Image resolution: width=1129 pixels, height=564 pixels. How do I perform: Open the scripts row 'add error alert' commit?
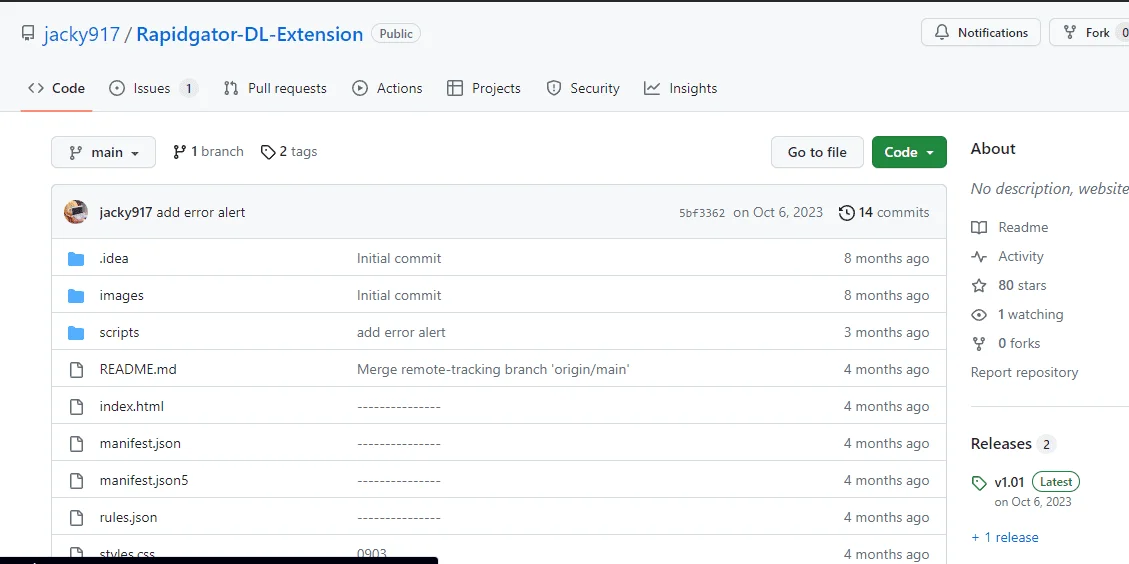(x=401, y=333)
